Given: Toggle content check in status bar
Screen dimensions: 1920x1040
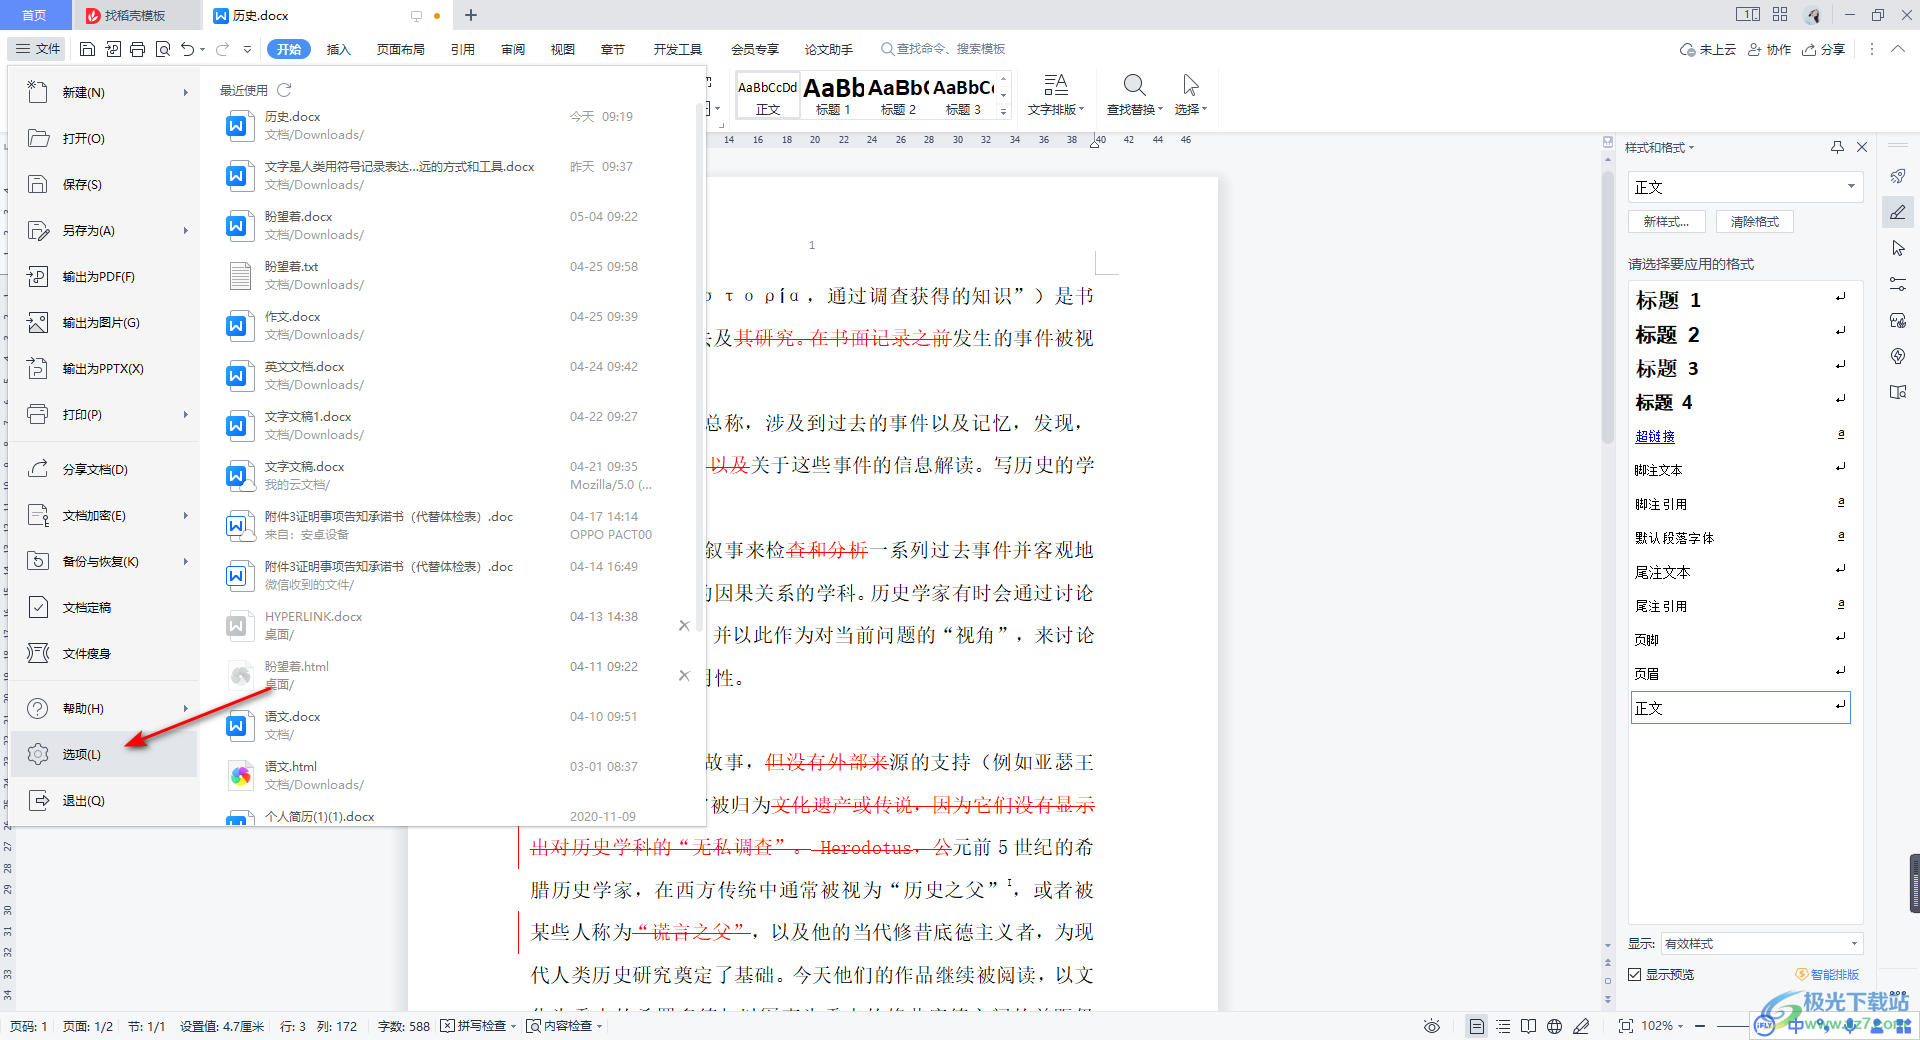Looking at the screenshot, I should [x=564, y=1026].
